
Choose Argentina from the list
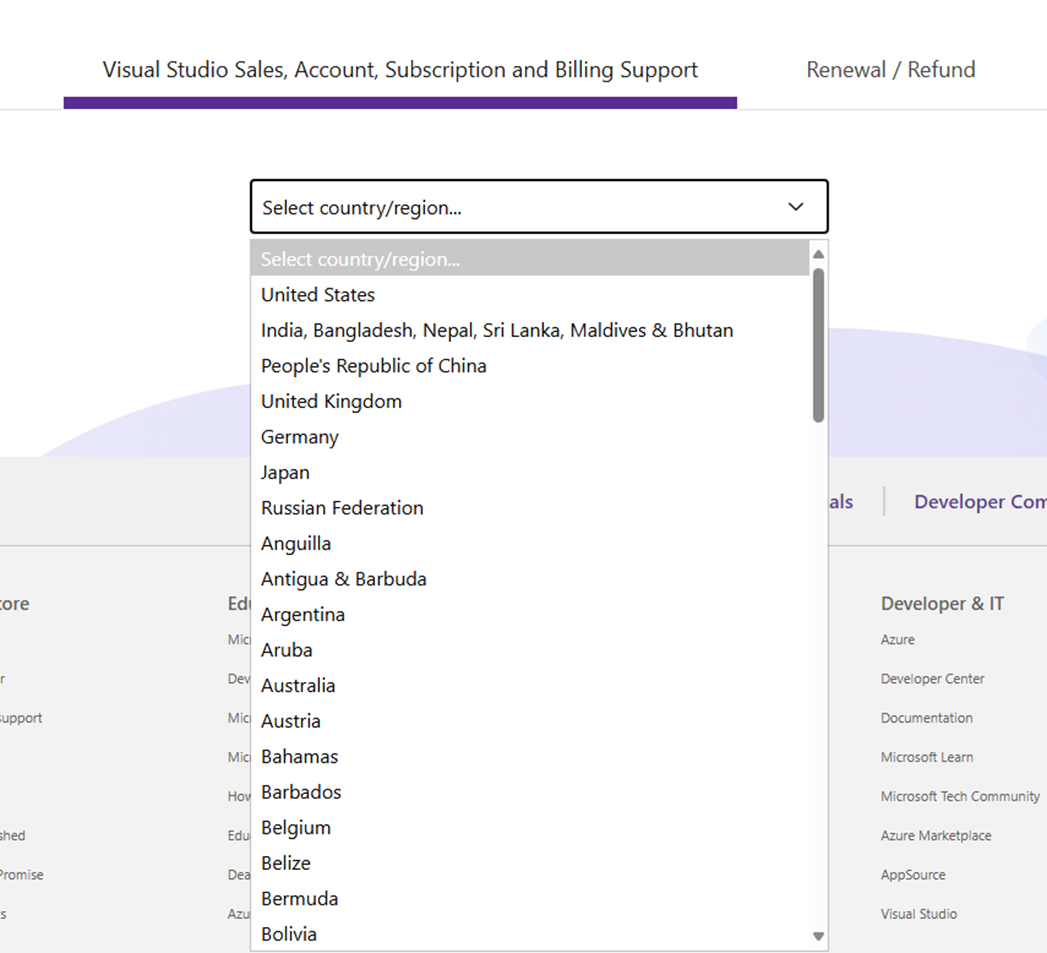(x=530, y=614)
